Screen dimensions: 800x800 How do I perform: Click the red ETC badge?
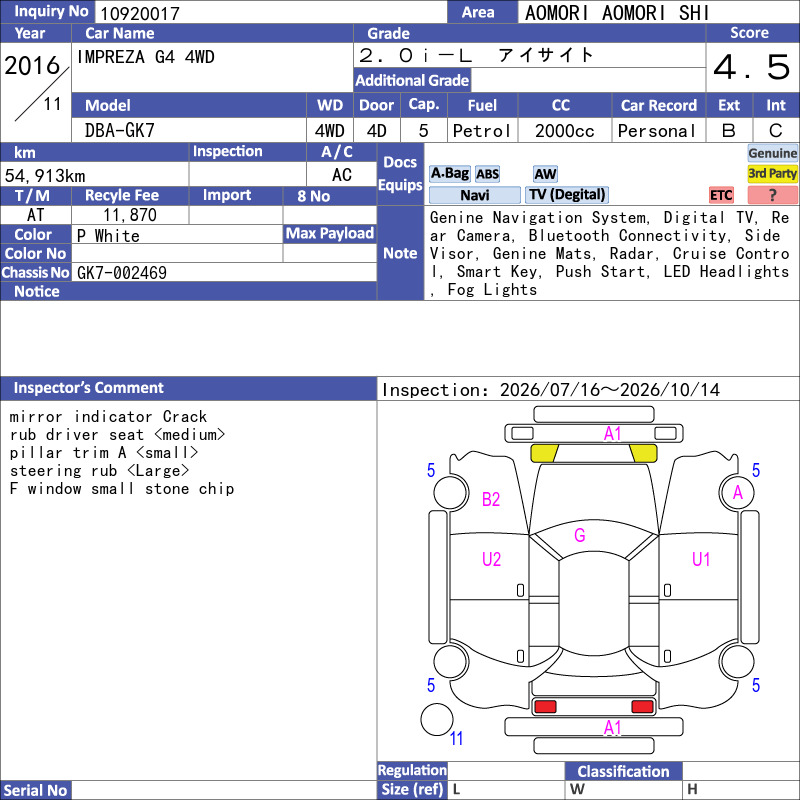(x=721, y=195)
